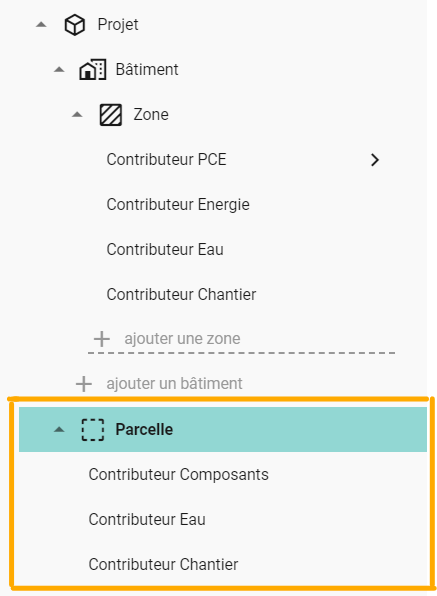Select Contributeur Eau under Parcelle
The image size is (437, 596).
click(147, 520)
